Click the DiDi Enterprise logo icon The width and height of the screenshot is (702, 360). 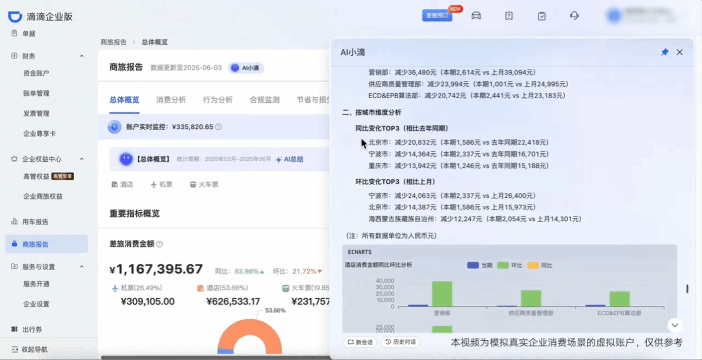pos(15,17)
